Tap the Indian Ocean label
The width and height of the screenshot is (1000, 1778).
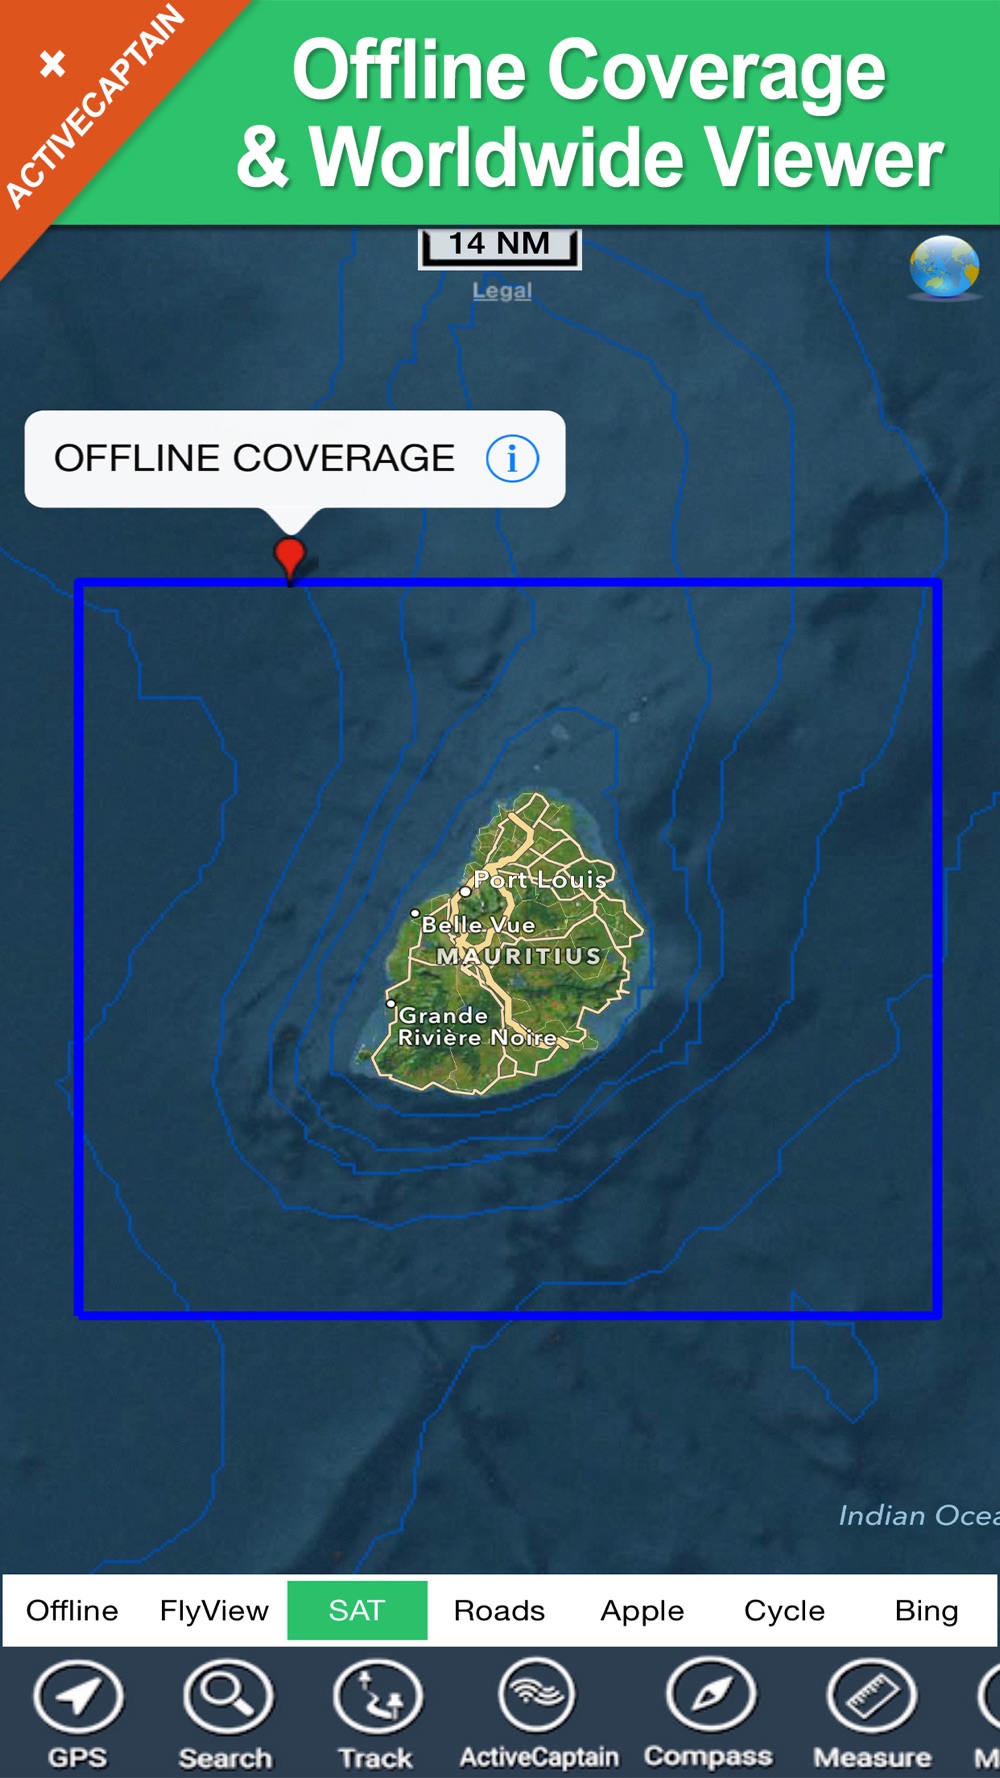tap(919, 1516)
